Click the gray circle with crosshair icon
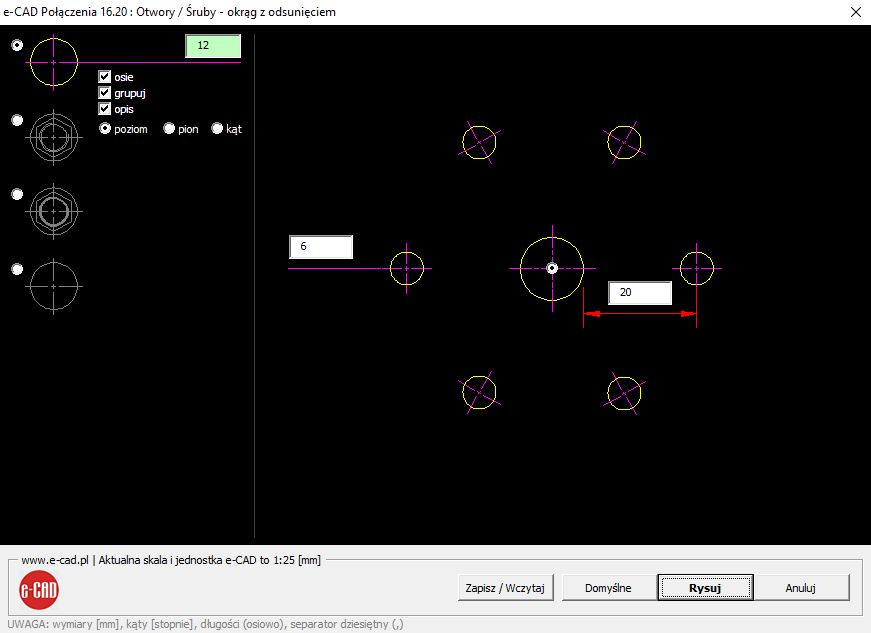The width and height of the screenshot is (871, 633). pos(54,287)
